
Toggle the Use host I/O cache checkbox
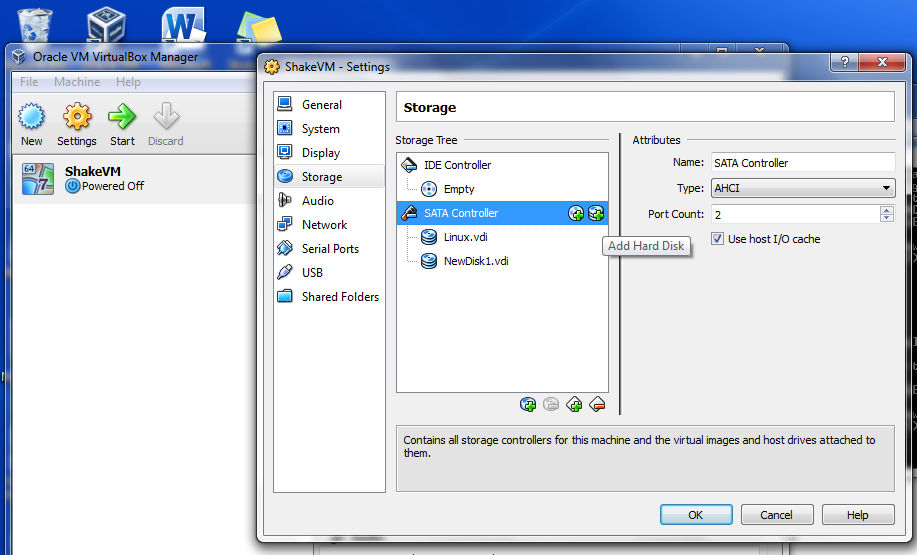click(718, 239)
